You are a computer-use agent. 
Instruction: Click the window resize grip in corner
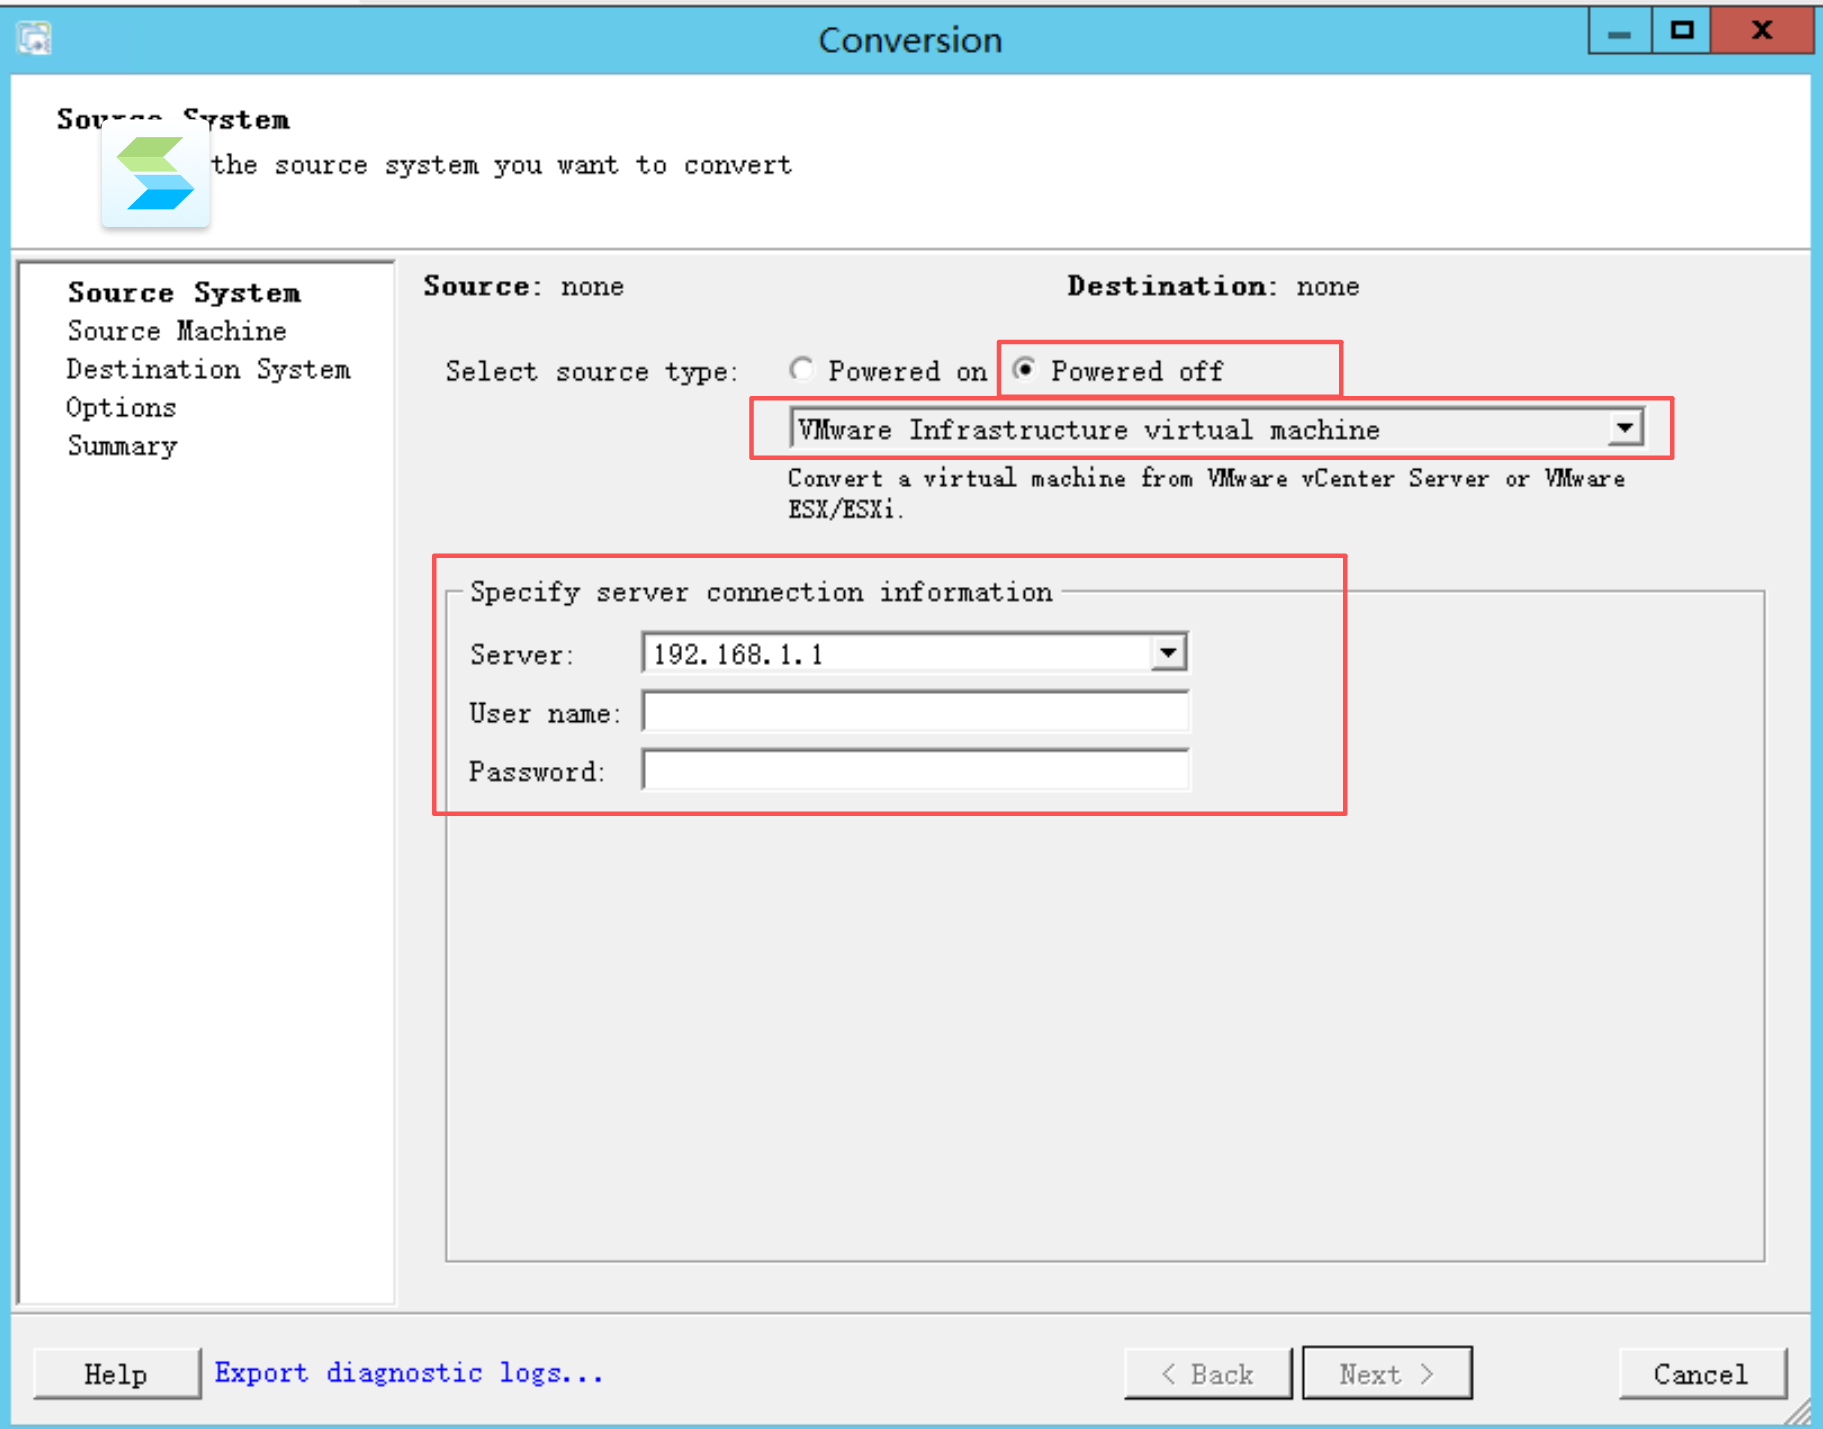pyautogui.click(x=1798, y=1411)
